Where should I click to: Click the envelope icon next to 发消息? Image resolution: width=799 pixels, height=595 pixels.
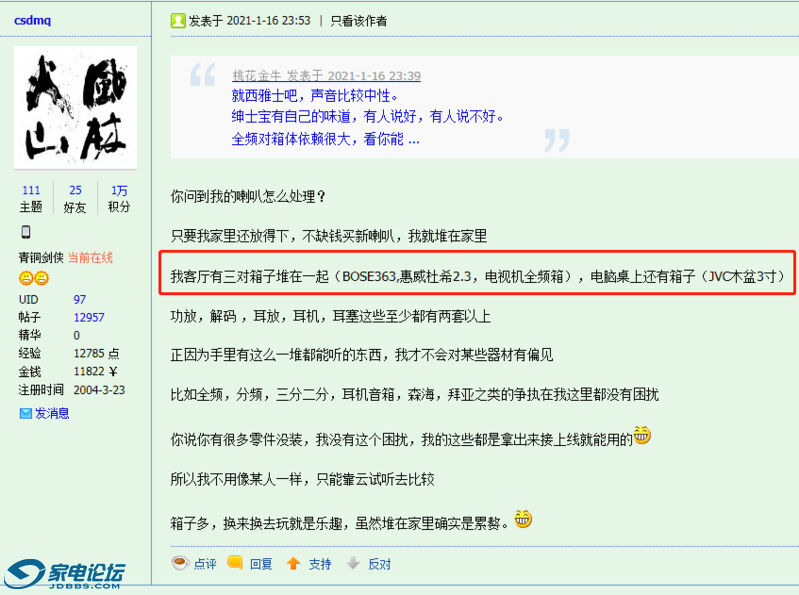point(25,413)
